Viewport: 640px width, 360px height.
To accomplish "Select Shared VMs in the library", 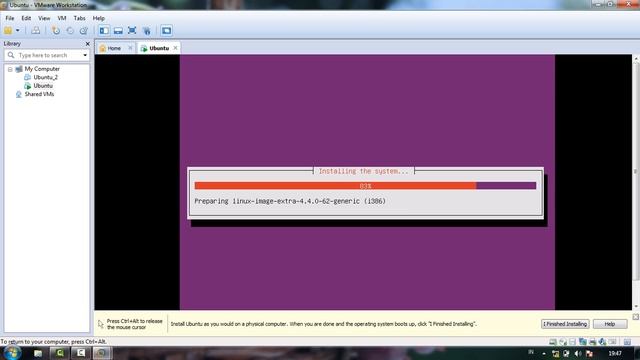I will pyautogui.click(x=39, y=94).
